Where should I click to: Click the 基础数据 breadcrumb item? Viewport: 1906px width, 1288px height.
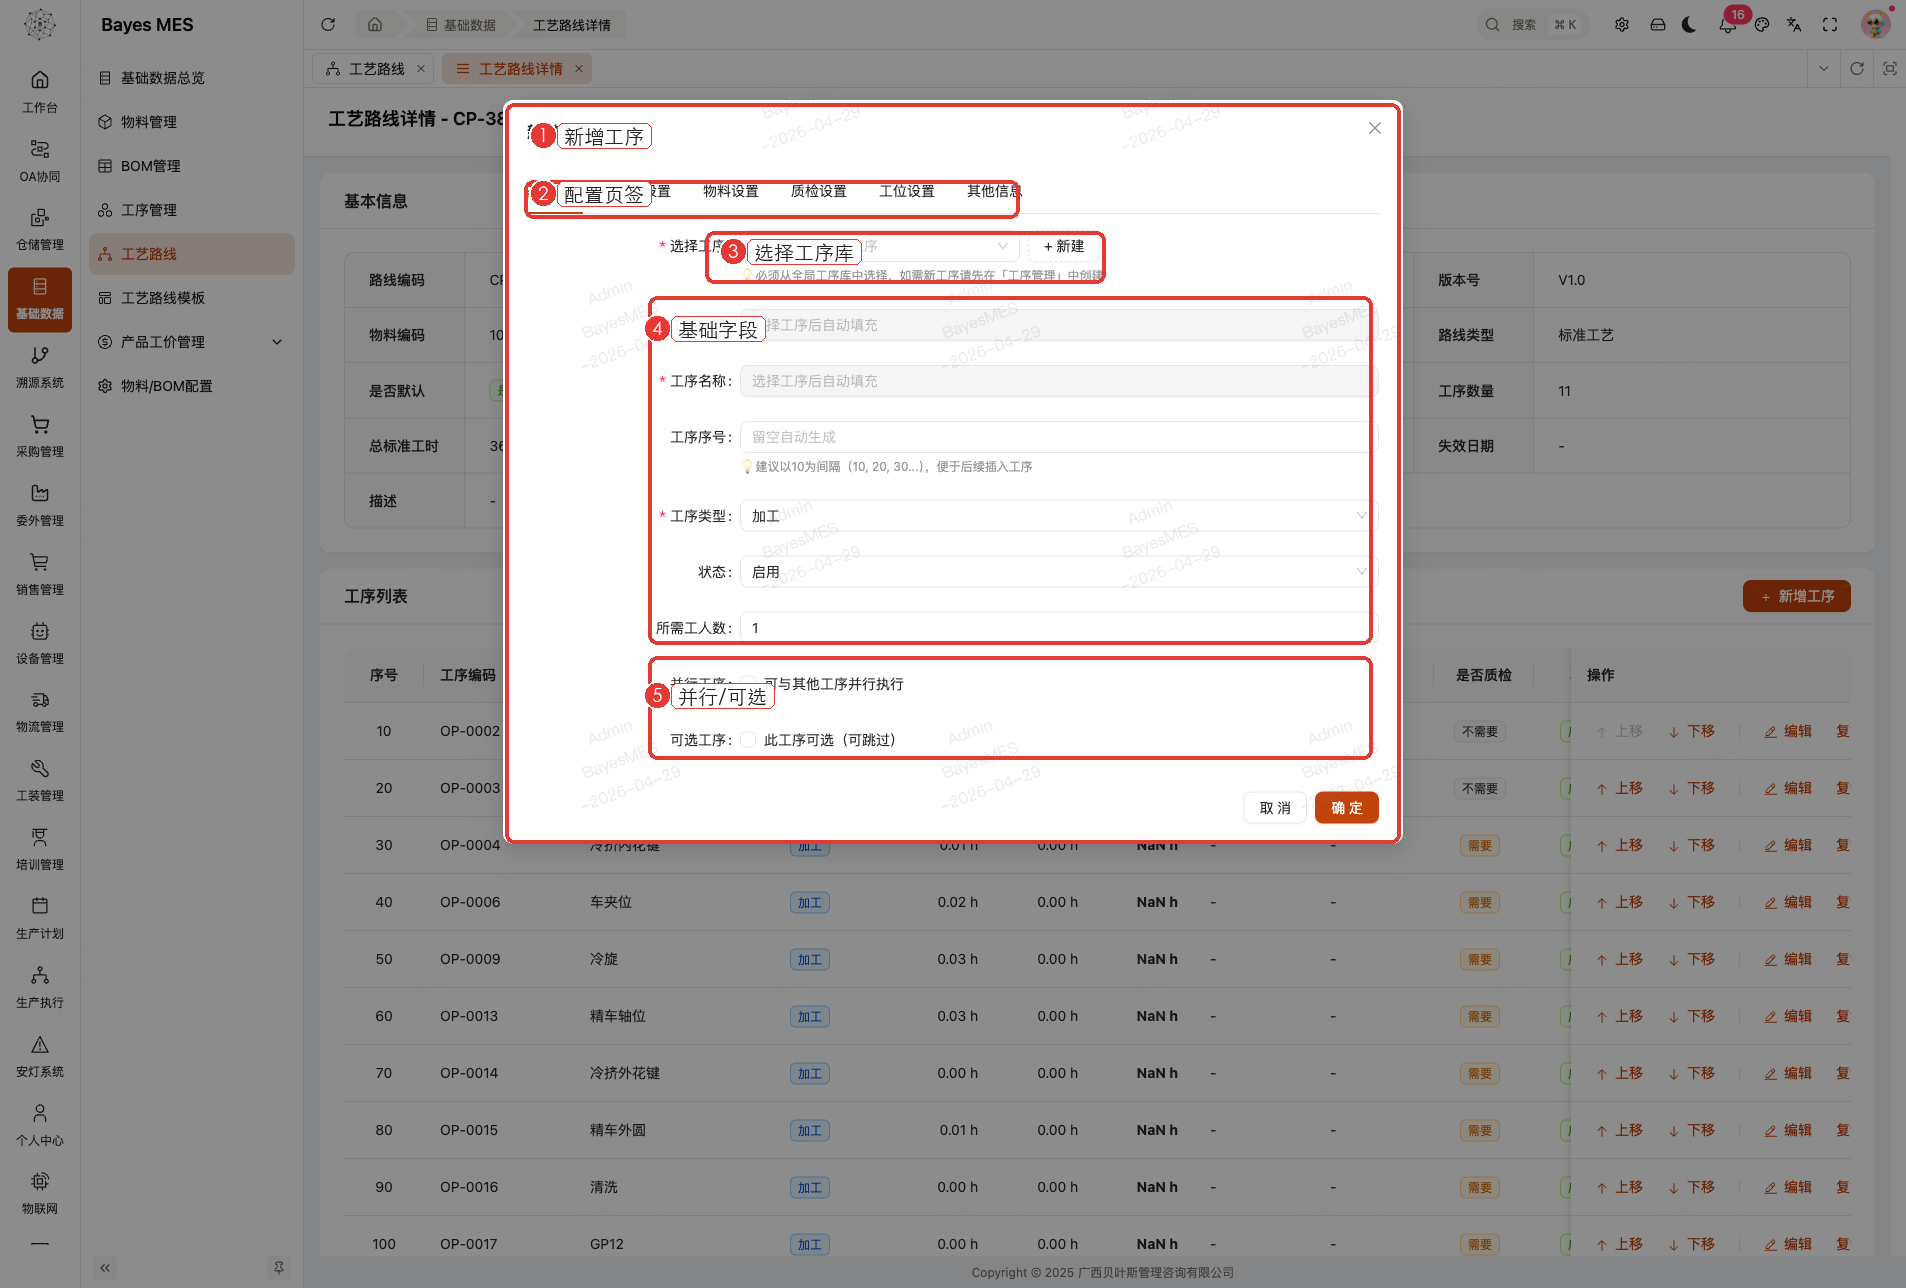[x=461, y=25]
